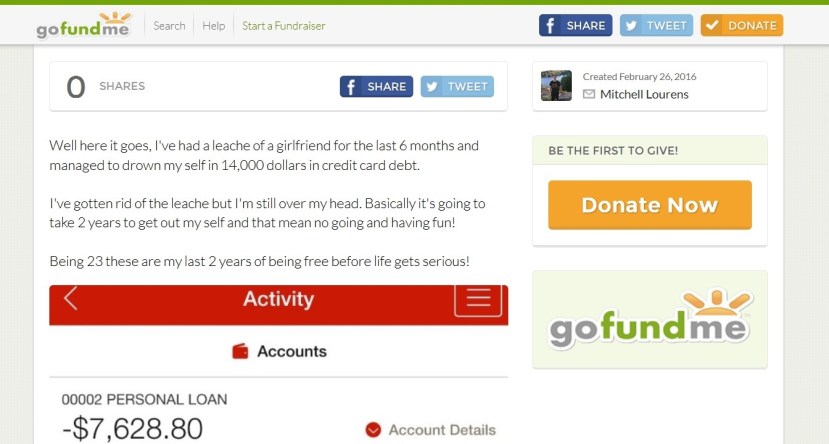This screenshot has width=829, height=444.
Task: Open the Mitchell Lourens organizer name link
Action: tap(644, 95)
